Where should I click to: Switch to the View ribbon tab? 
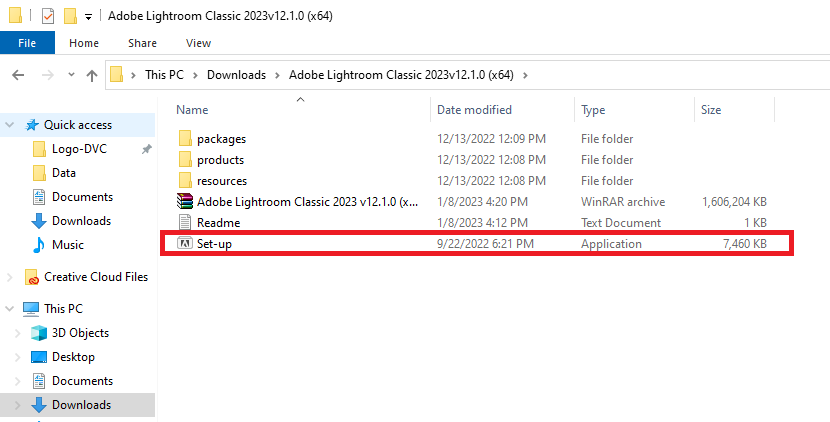[x=198, y=43]
